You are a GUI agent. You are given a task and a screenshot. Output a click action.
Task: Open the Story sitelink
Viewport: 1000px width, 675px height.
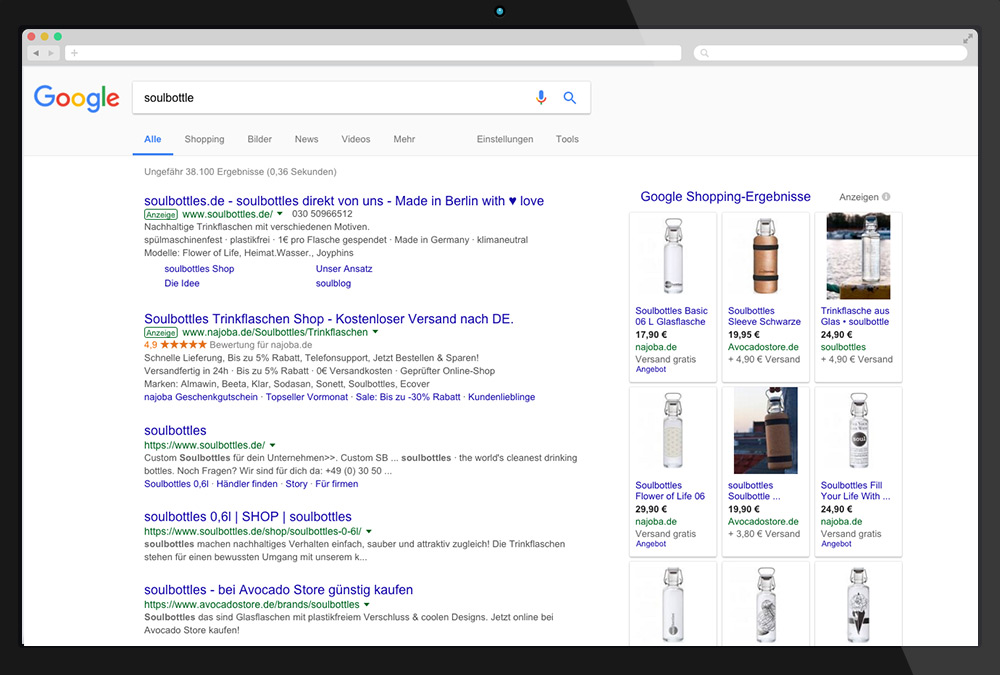click(297, 484)
